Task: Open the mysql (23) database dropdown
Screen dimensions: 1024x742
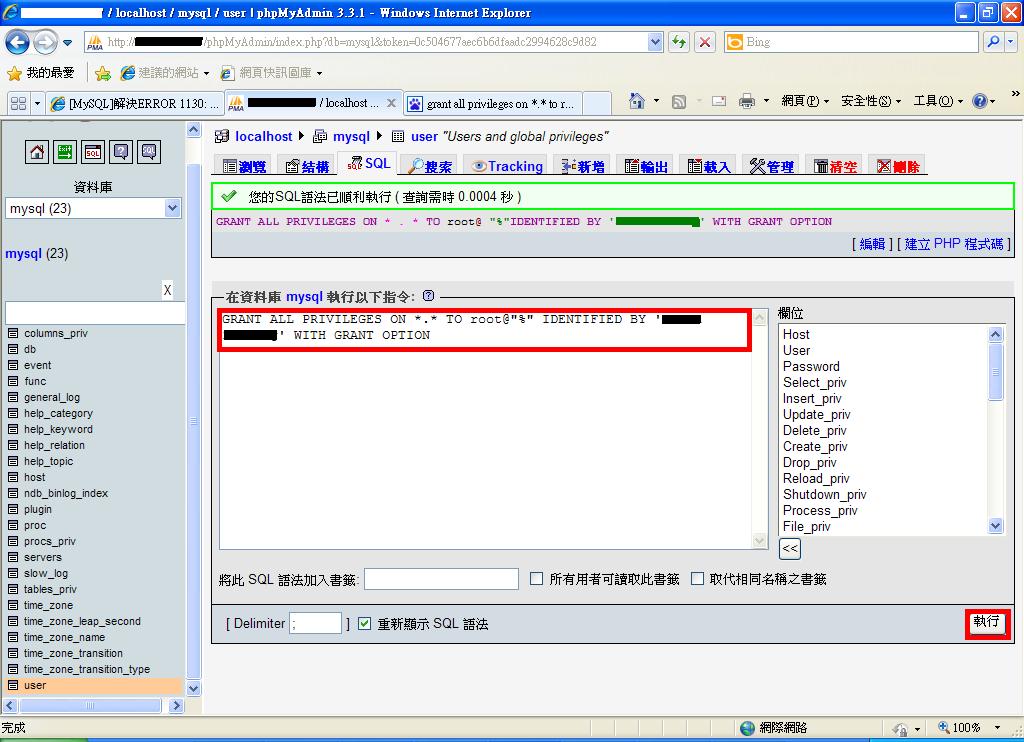Action: point(93,208)
